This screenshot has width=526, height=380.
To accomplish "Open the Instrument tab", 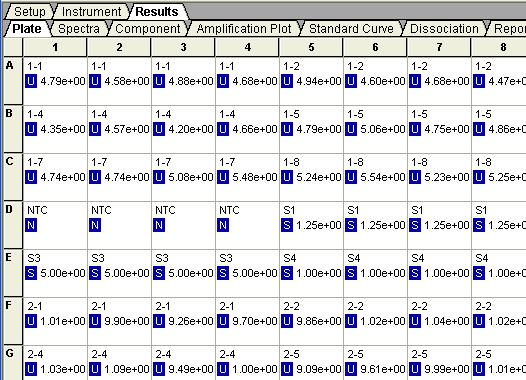I will point(91,12).
